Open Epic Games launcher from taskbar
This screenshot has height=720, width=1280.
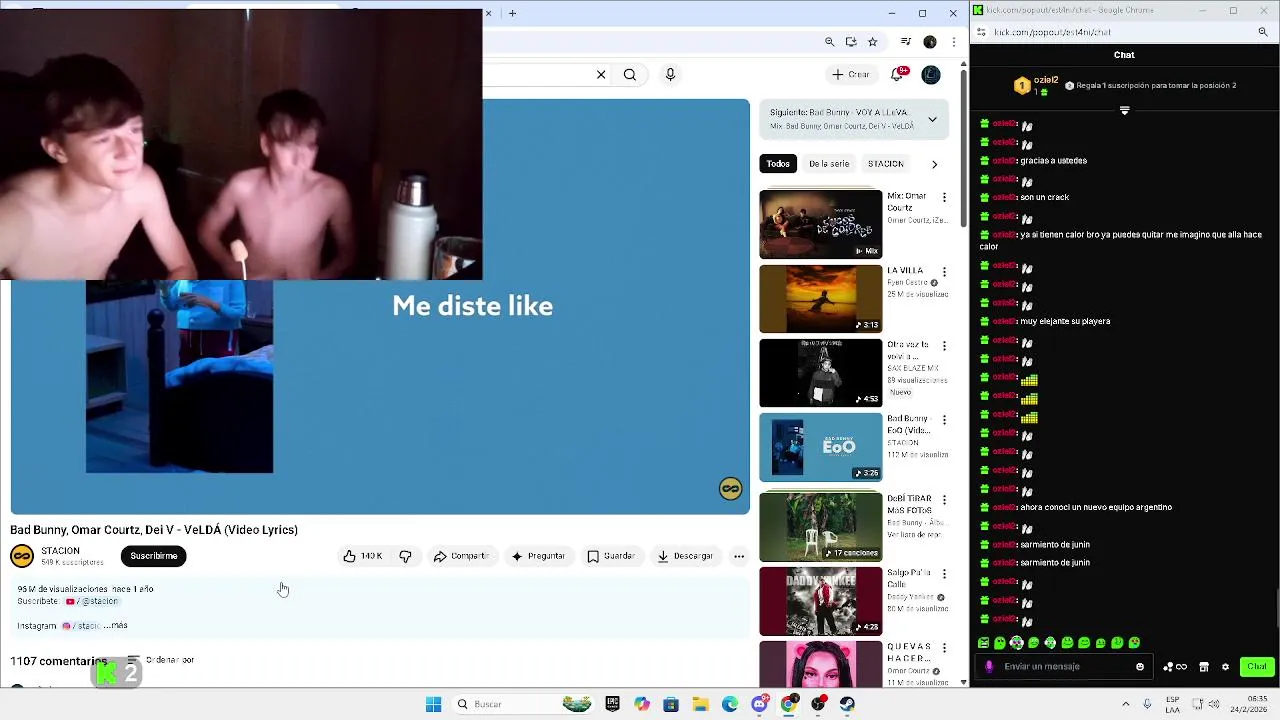click(x=612, y=704)
